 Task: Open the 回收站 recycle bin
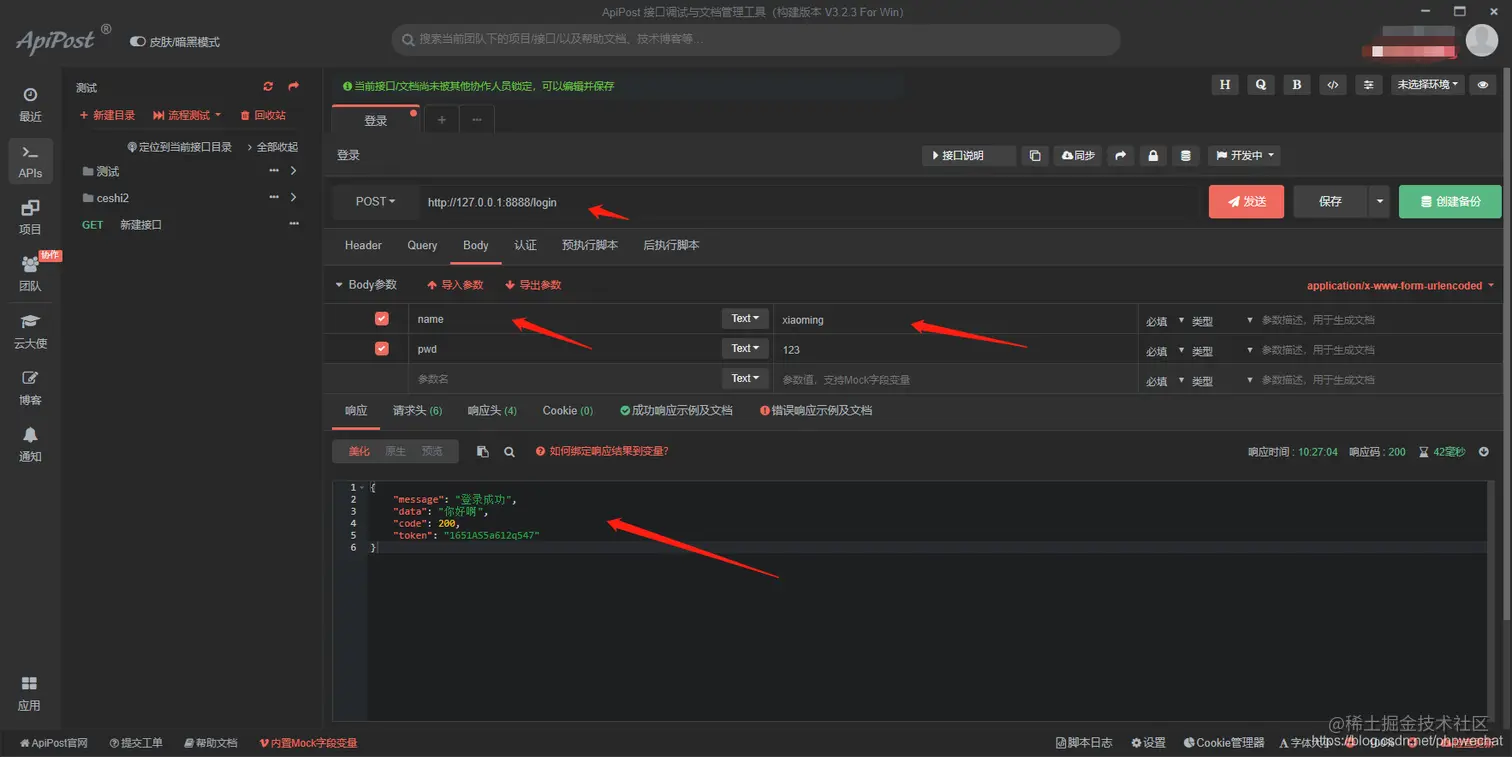(x=263, y=116)
